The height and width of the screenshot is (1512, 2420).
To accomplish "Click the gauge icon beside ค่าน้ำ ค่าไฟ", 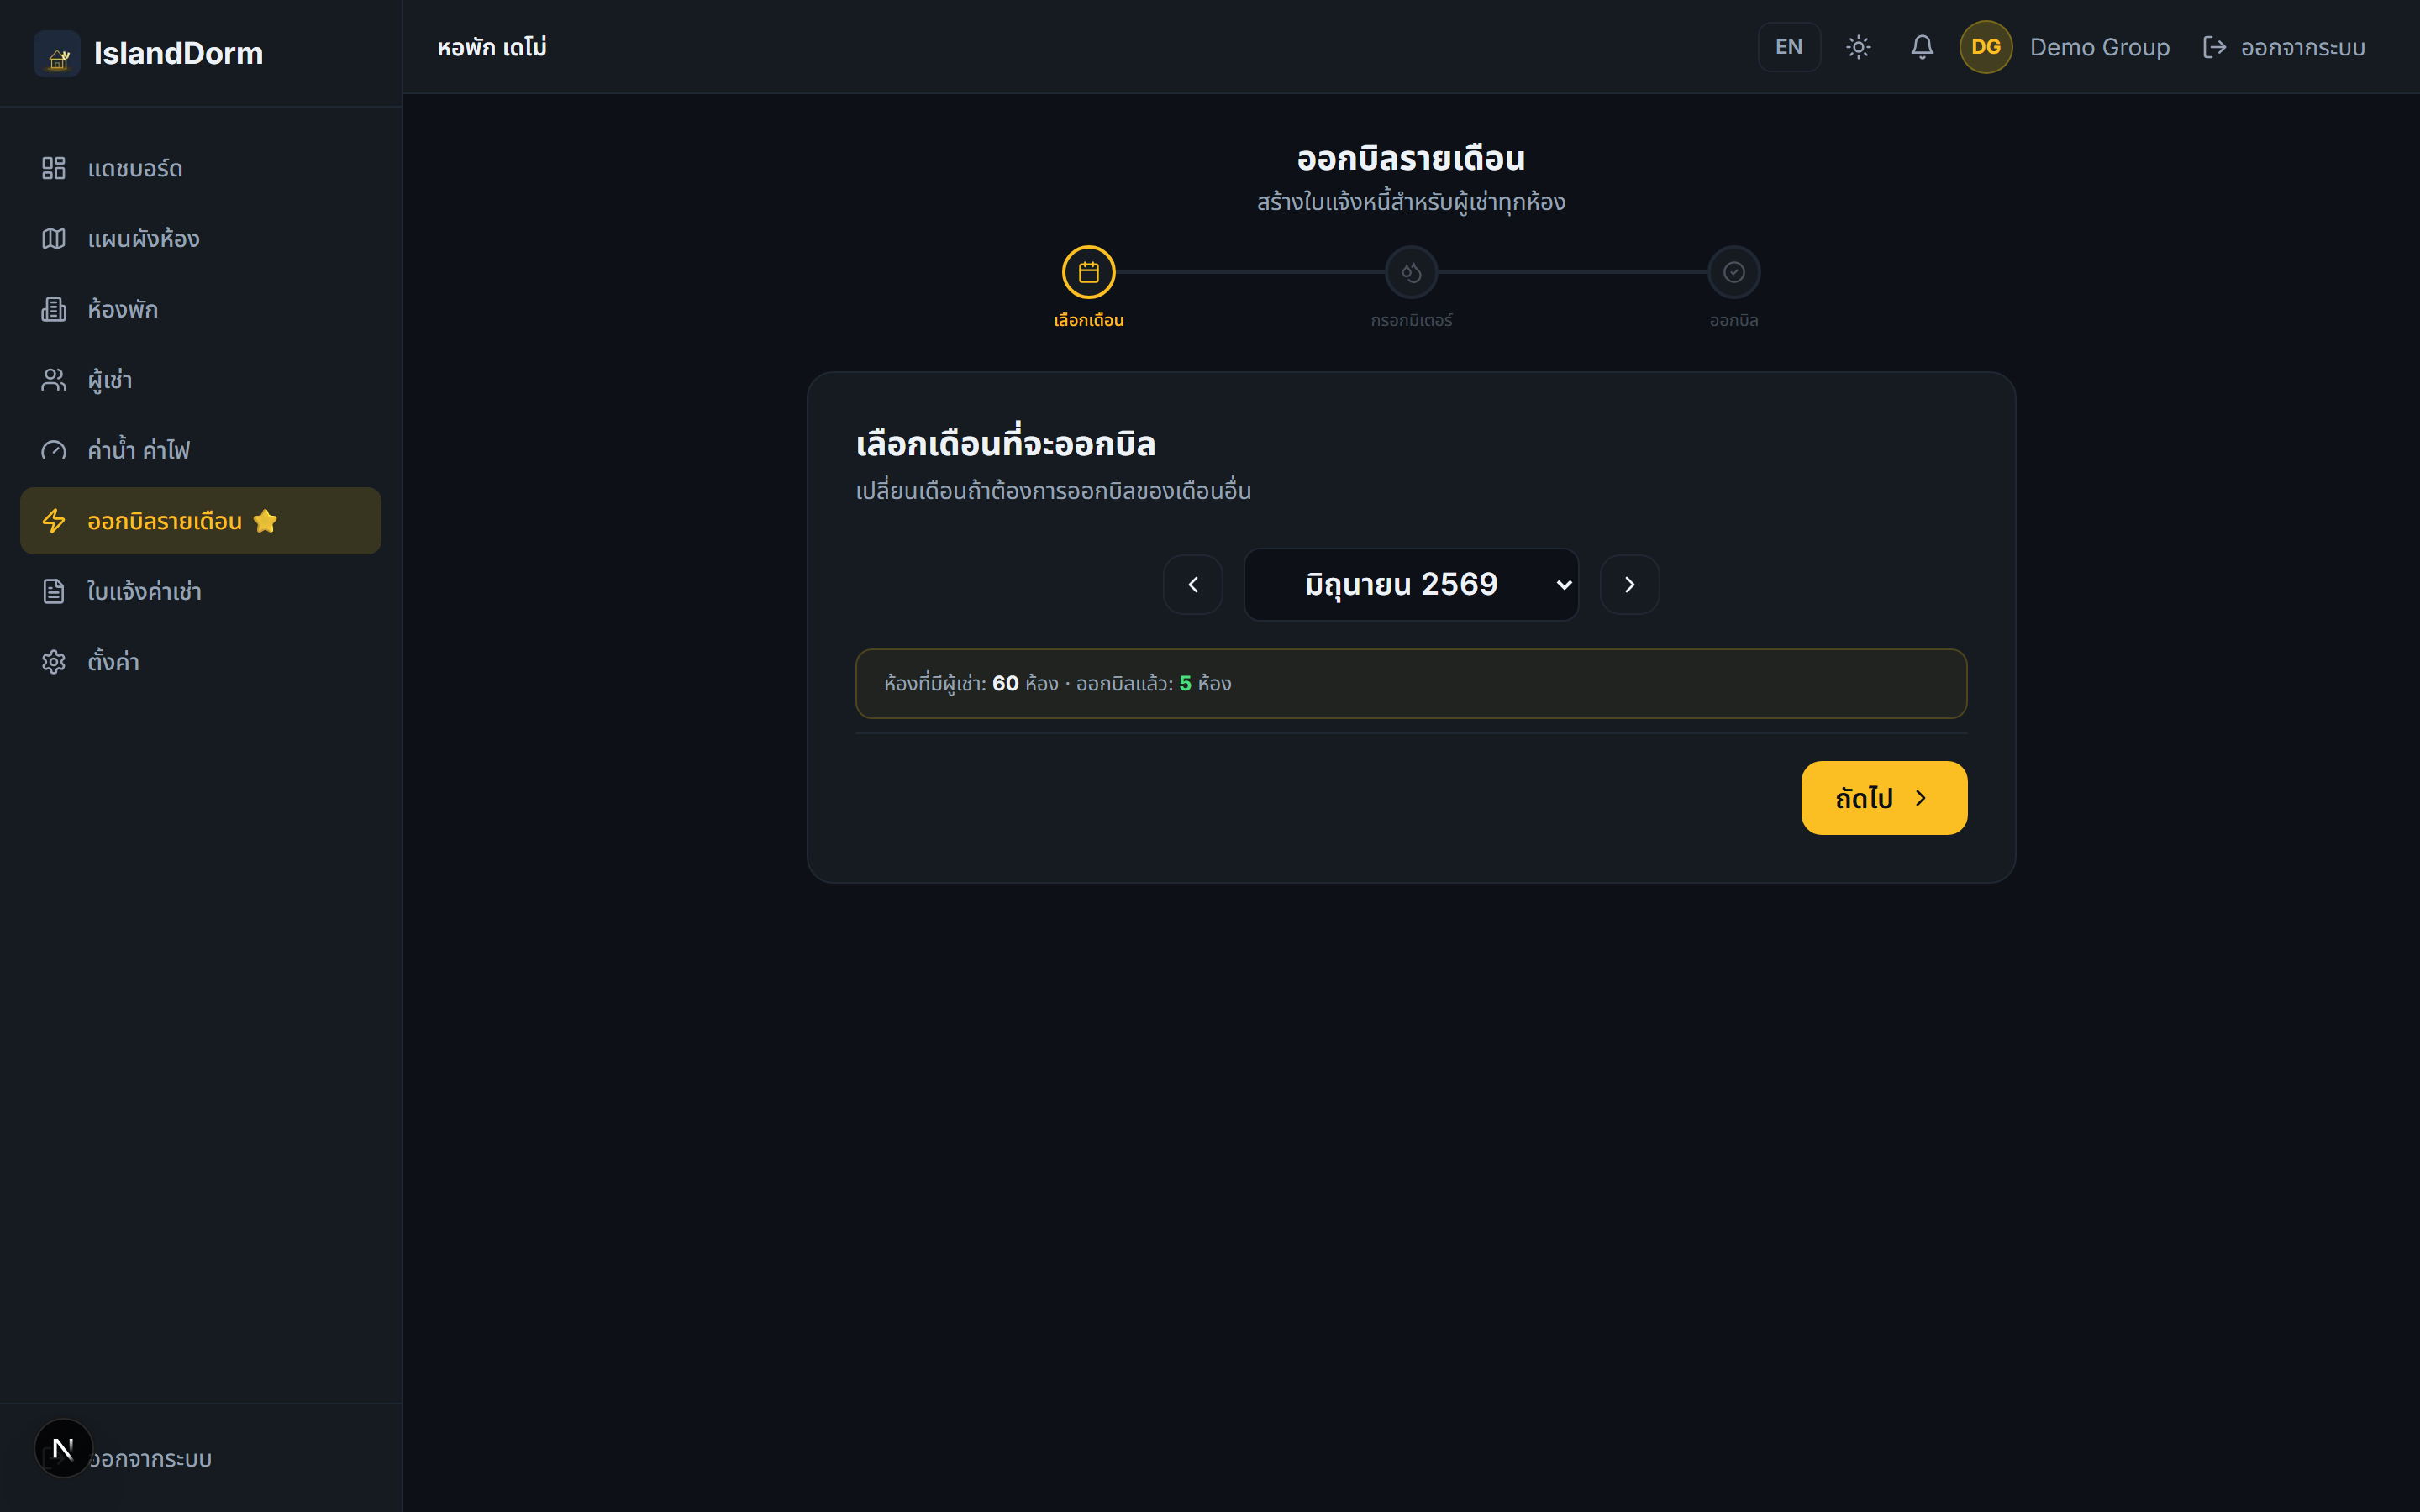I will [x=54, y=450].
